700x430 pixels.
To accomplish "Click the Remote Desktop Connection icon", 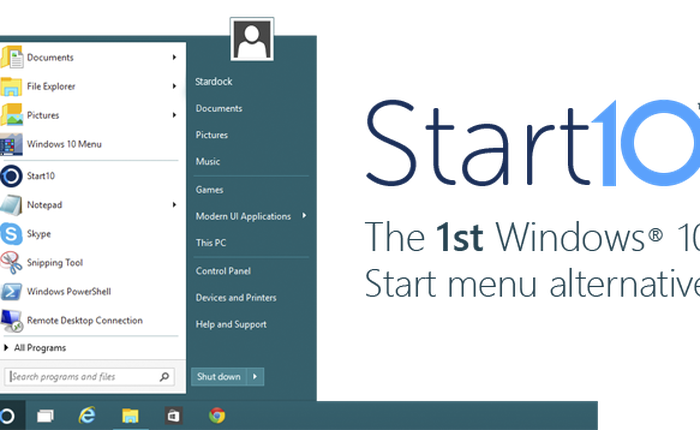I will coord(12,321).
